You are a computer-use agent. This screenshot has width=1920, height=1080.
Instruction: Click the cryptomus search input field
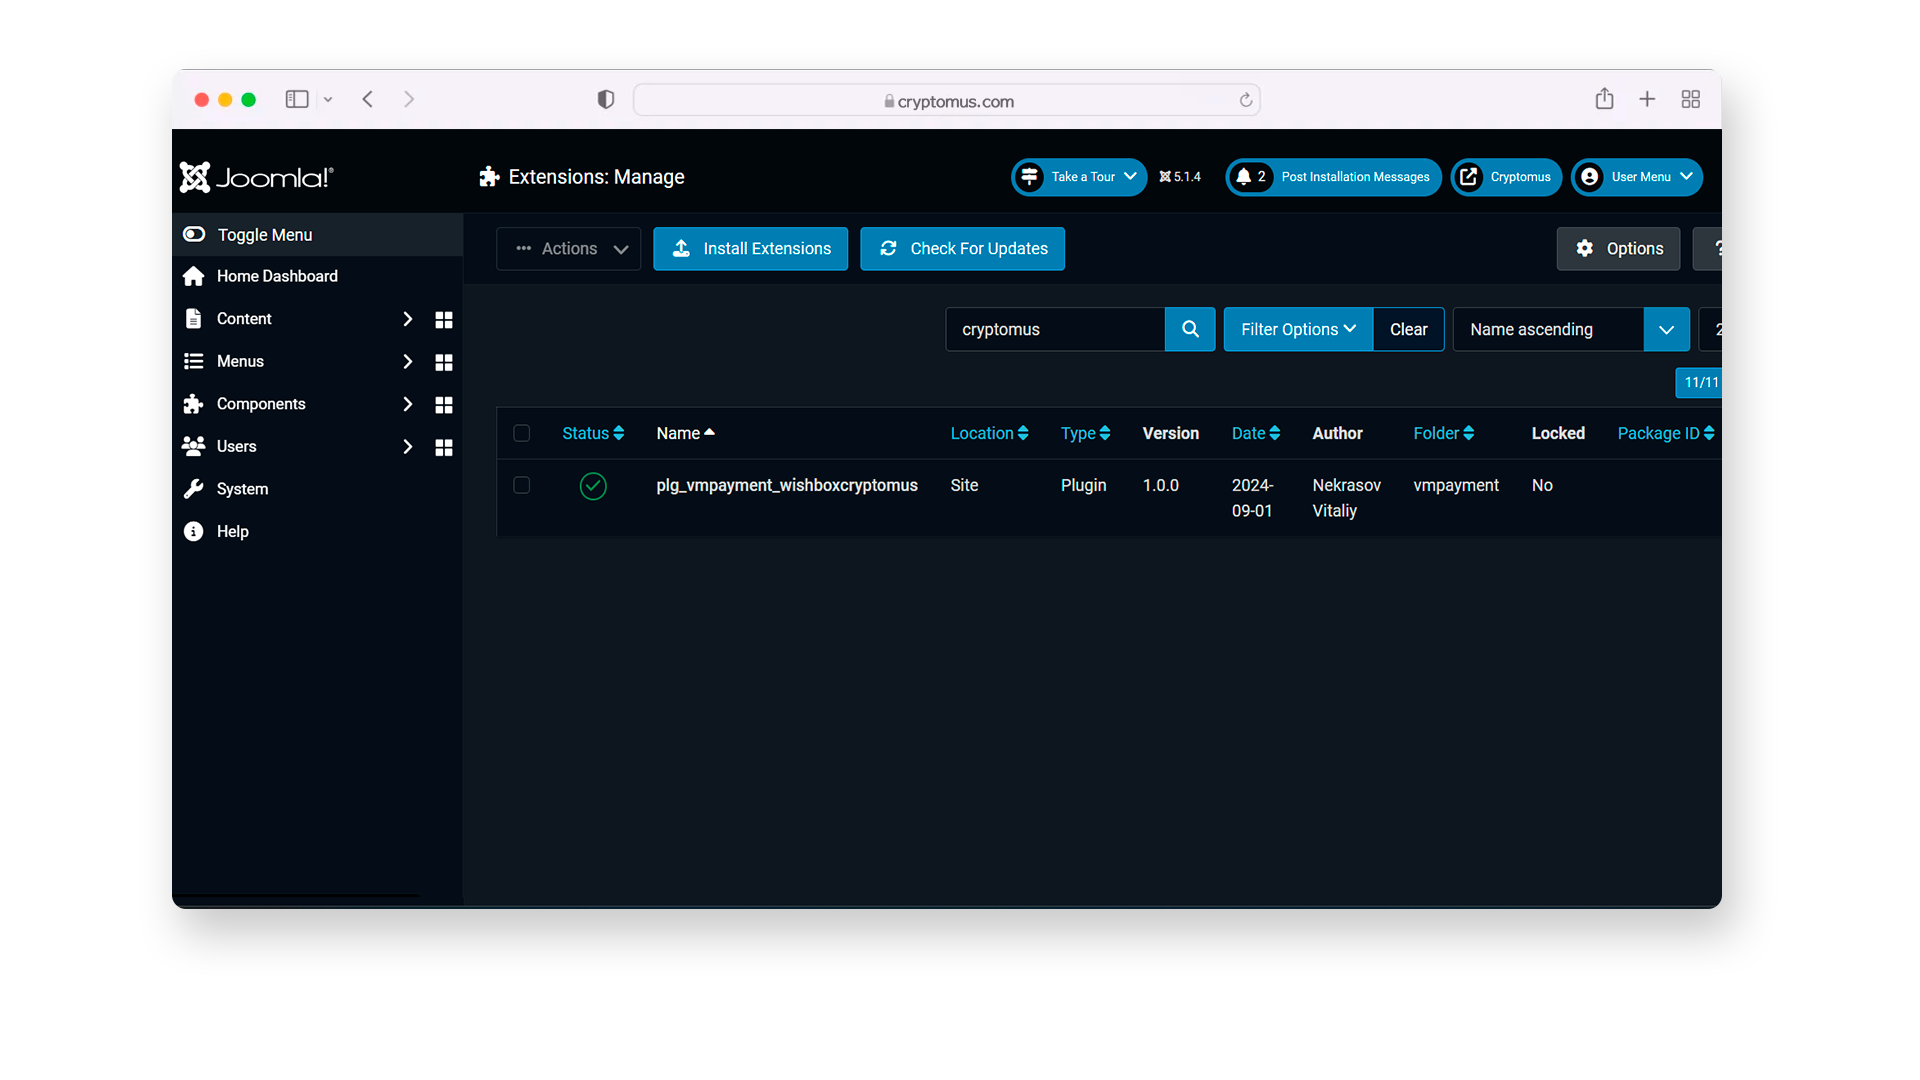(x=1055, y=328)
